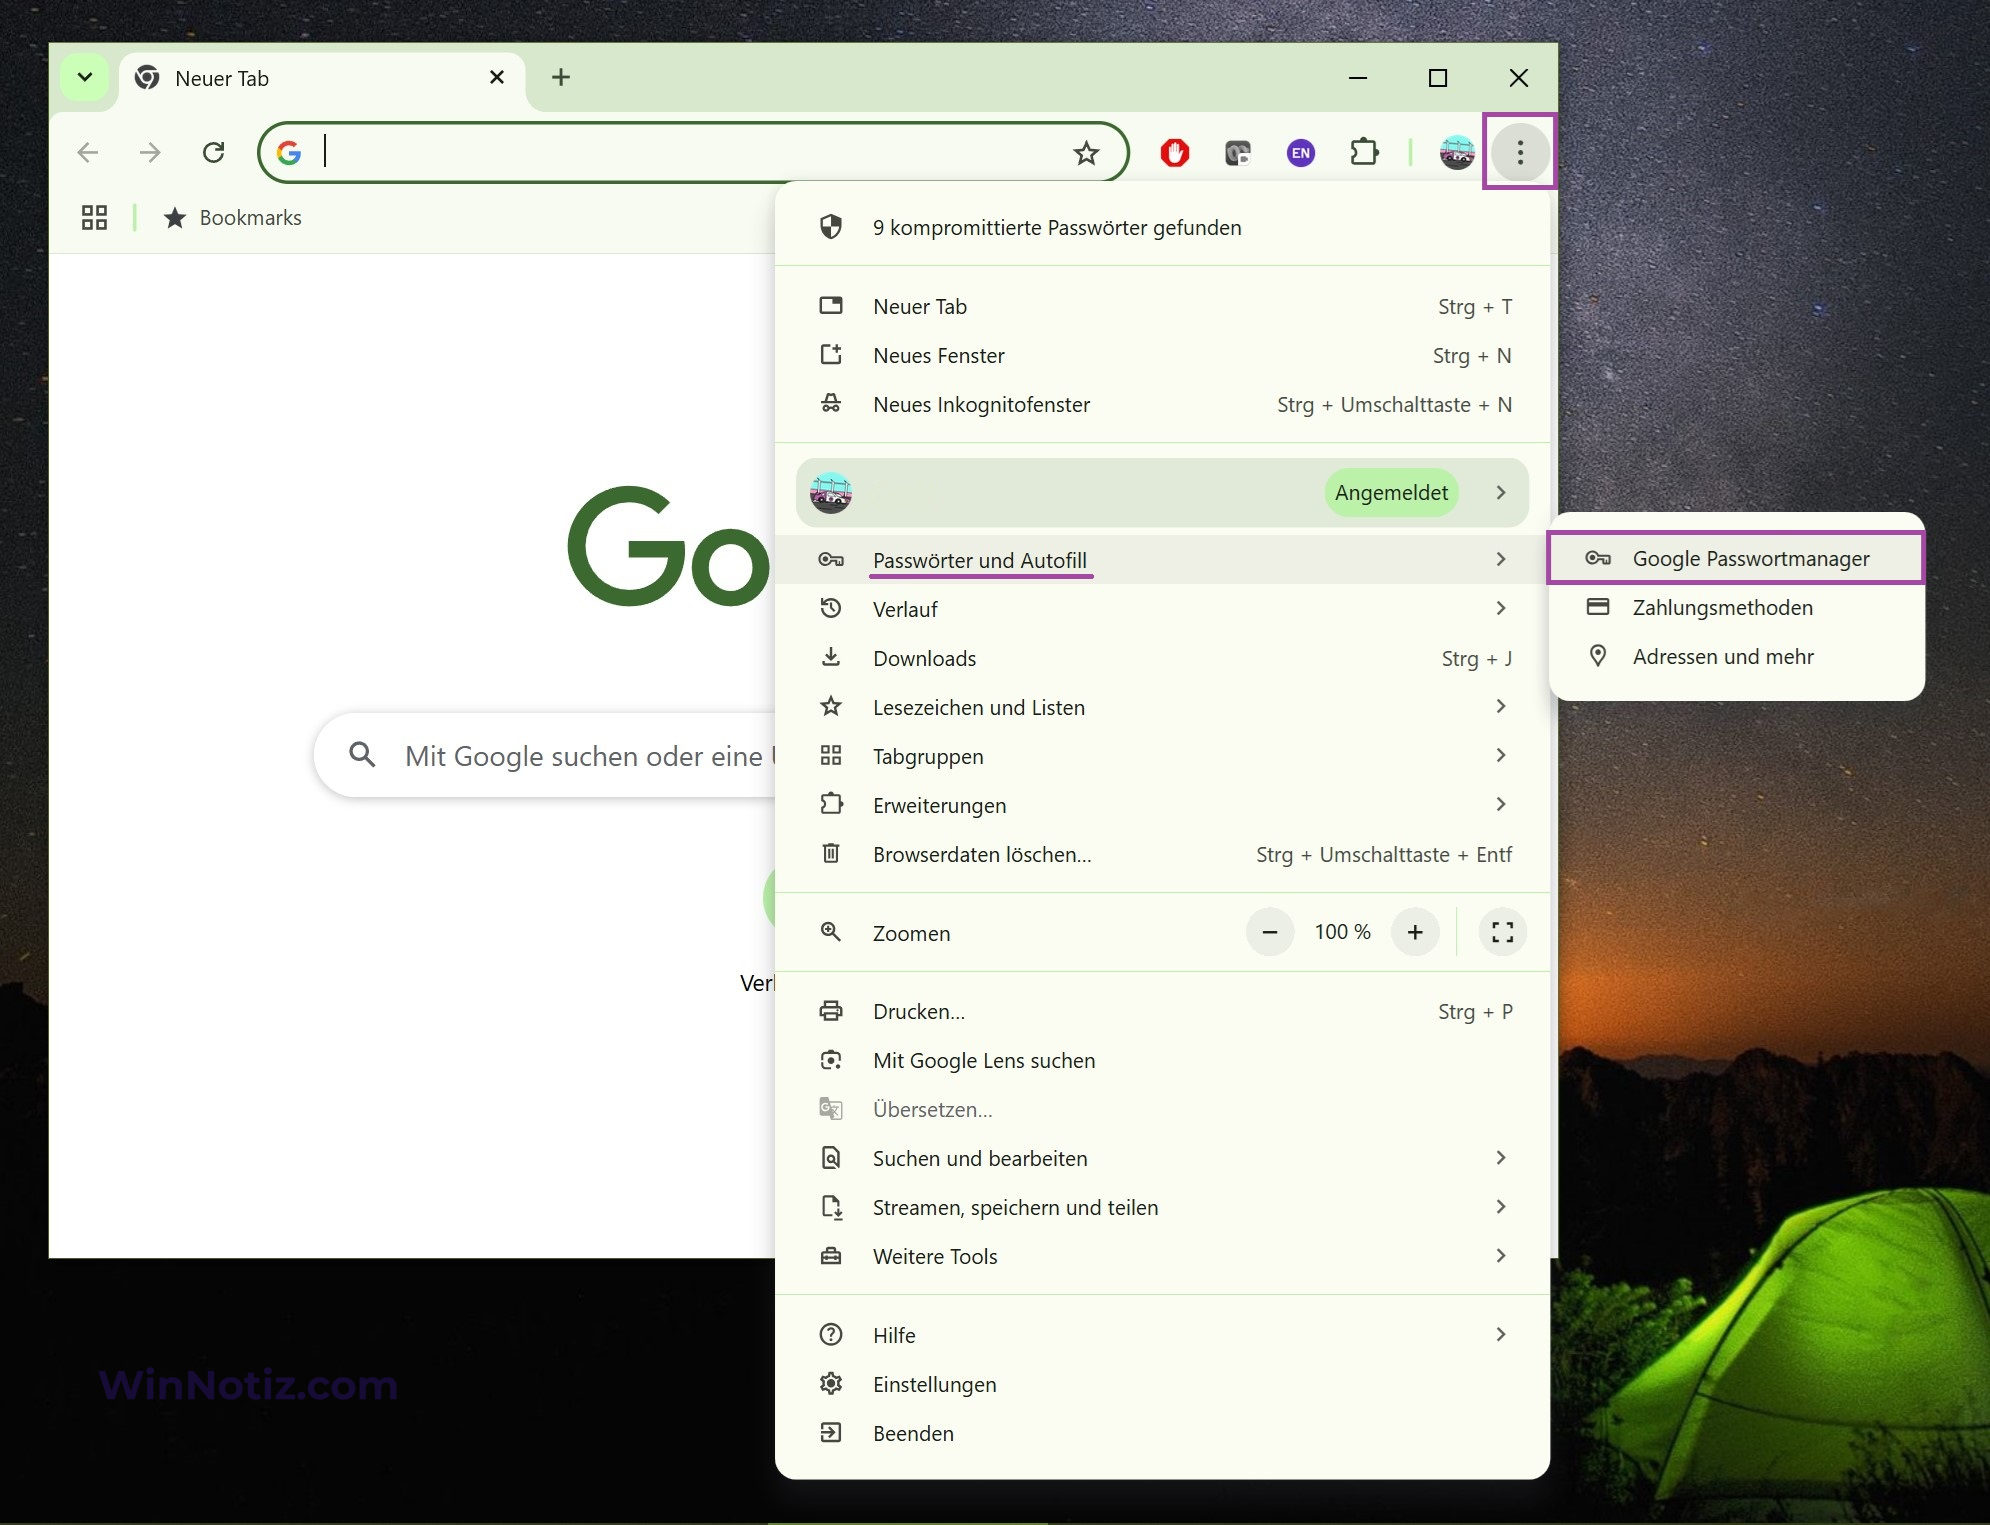Open Einstellungen from the menu
The height and width of the screenshot is (1525, 1990).
1163,1383
